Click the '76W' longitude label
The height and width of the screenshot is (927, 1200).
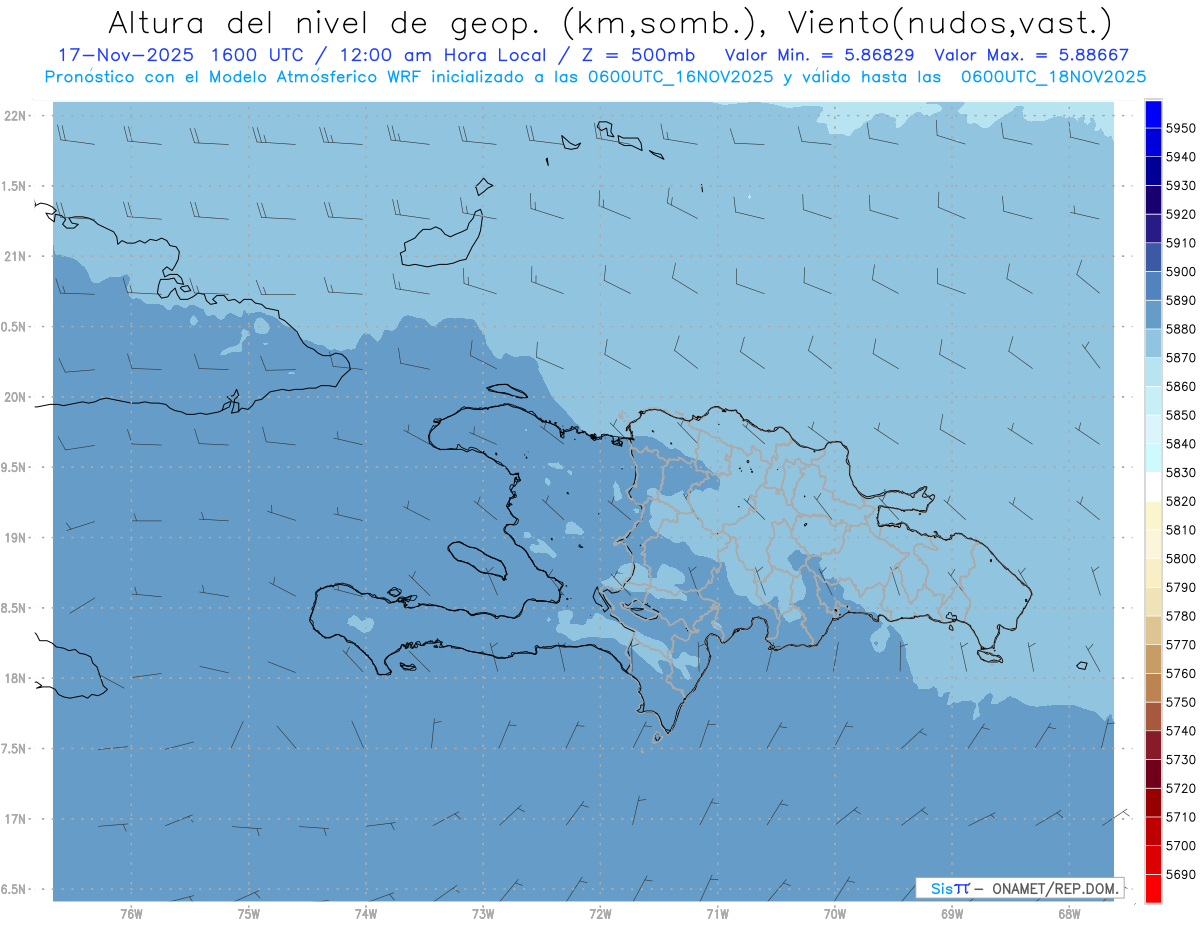131,913
